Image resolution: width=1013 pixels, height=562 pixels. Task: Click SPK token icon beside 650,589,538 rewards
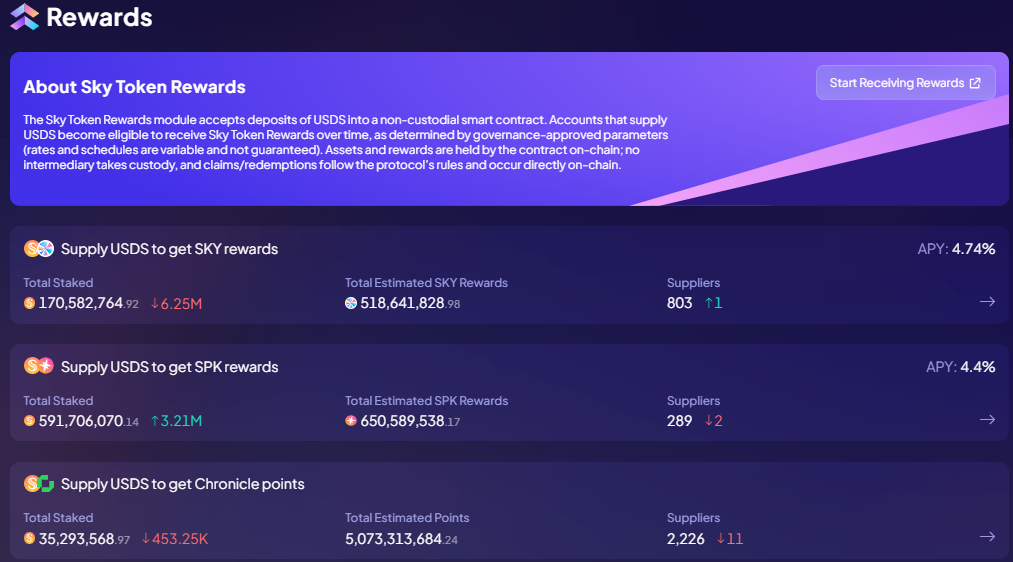351,421
